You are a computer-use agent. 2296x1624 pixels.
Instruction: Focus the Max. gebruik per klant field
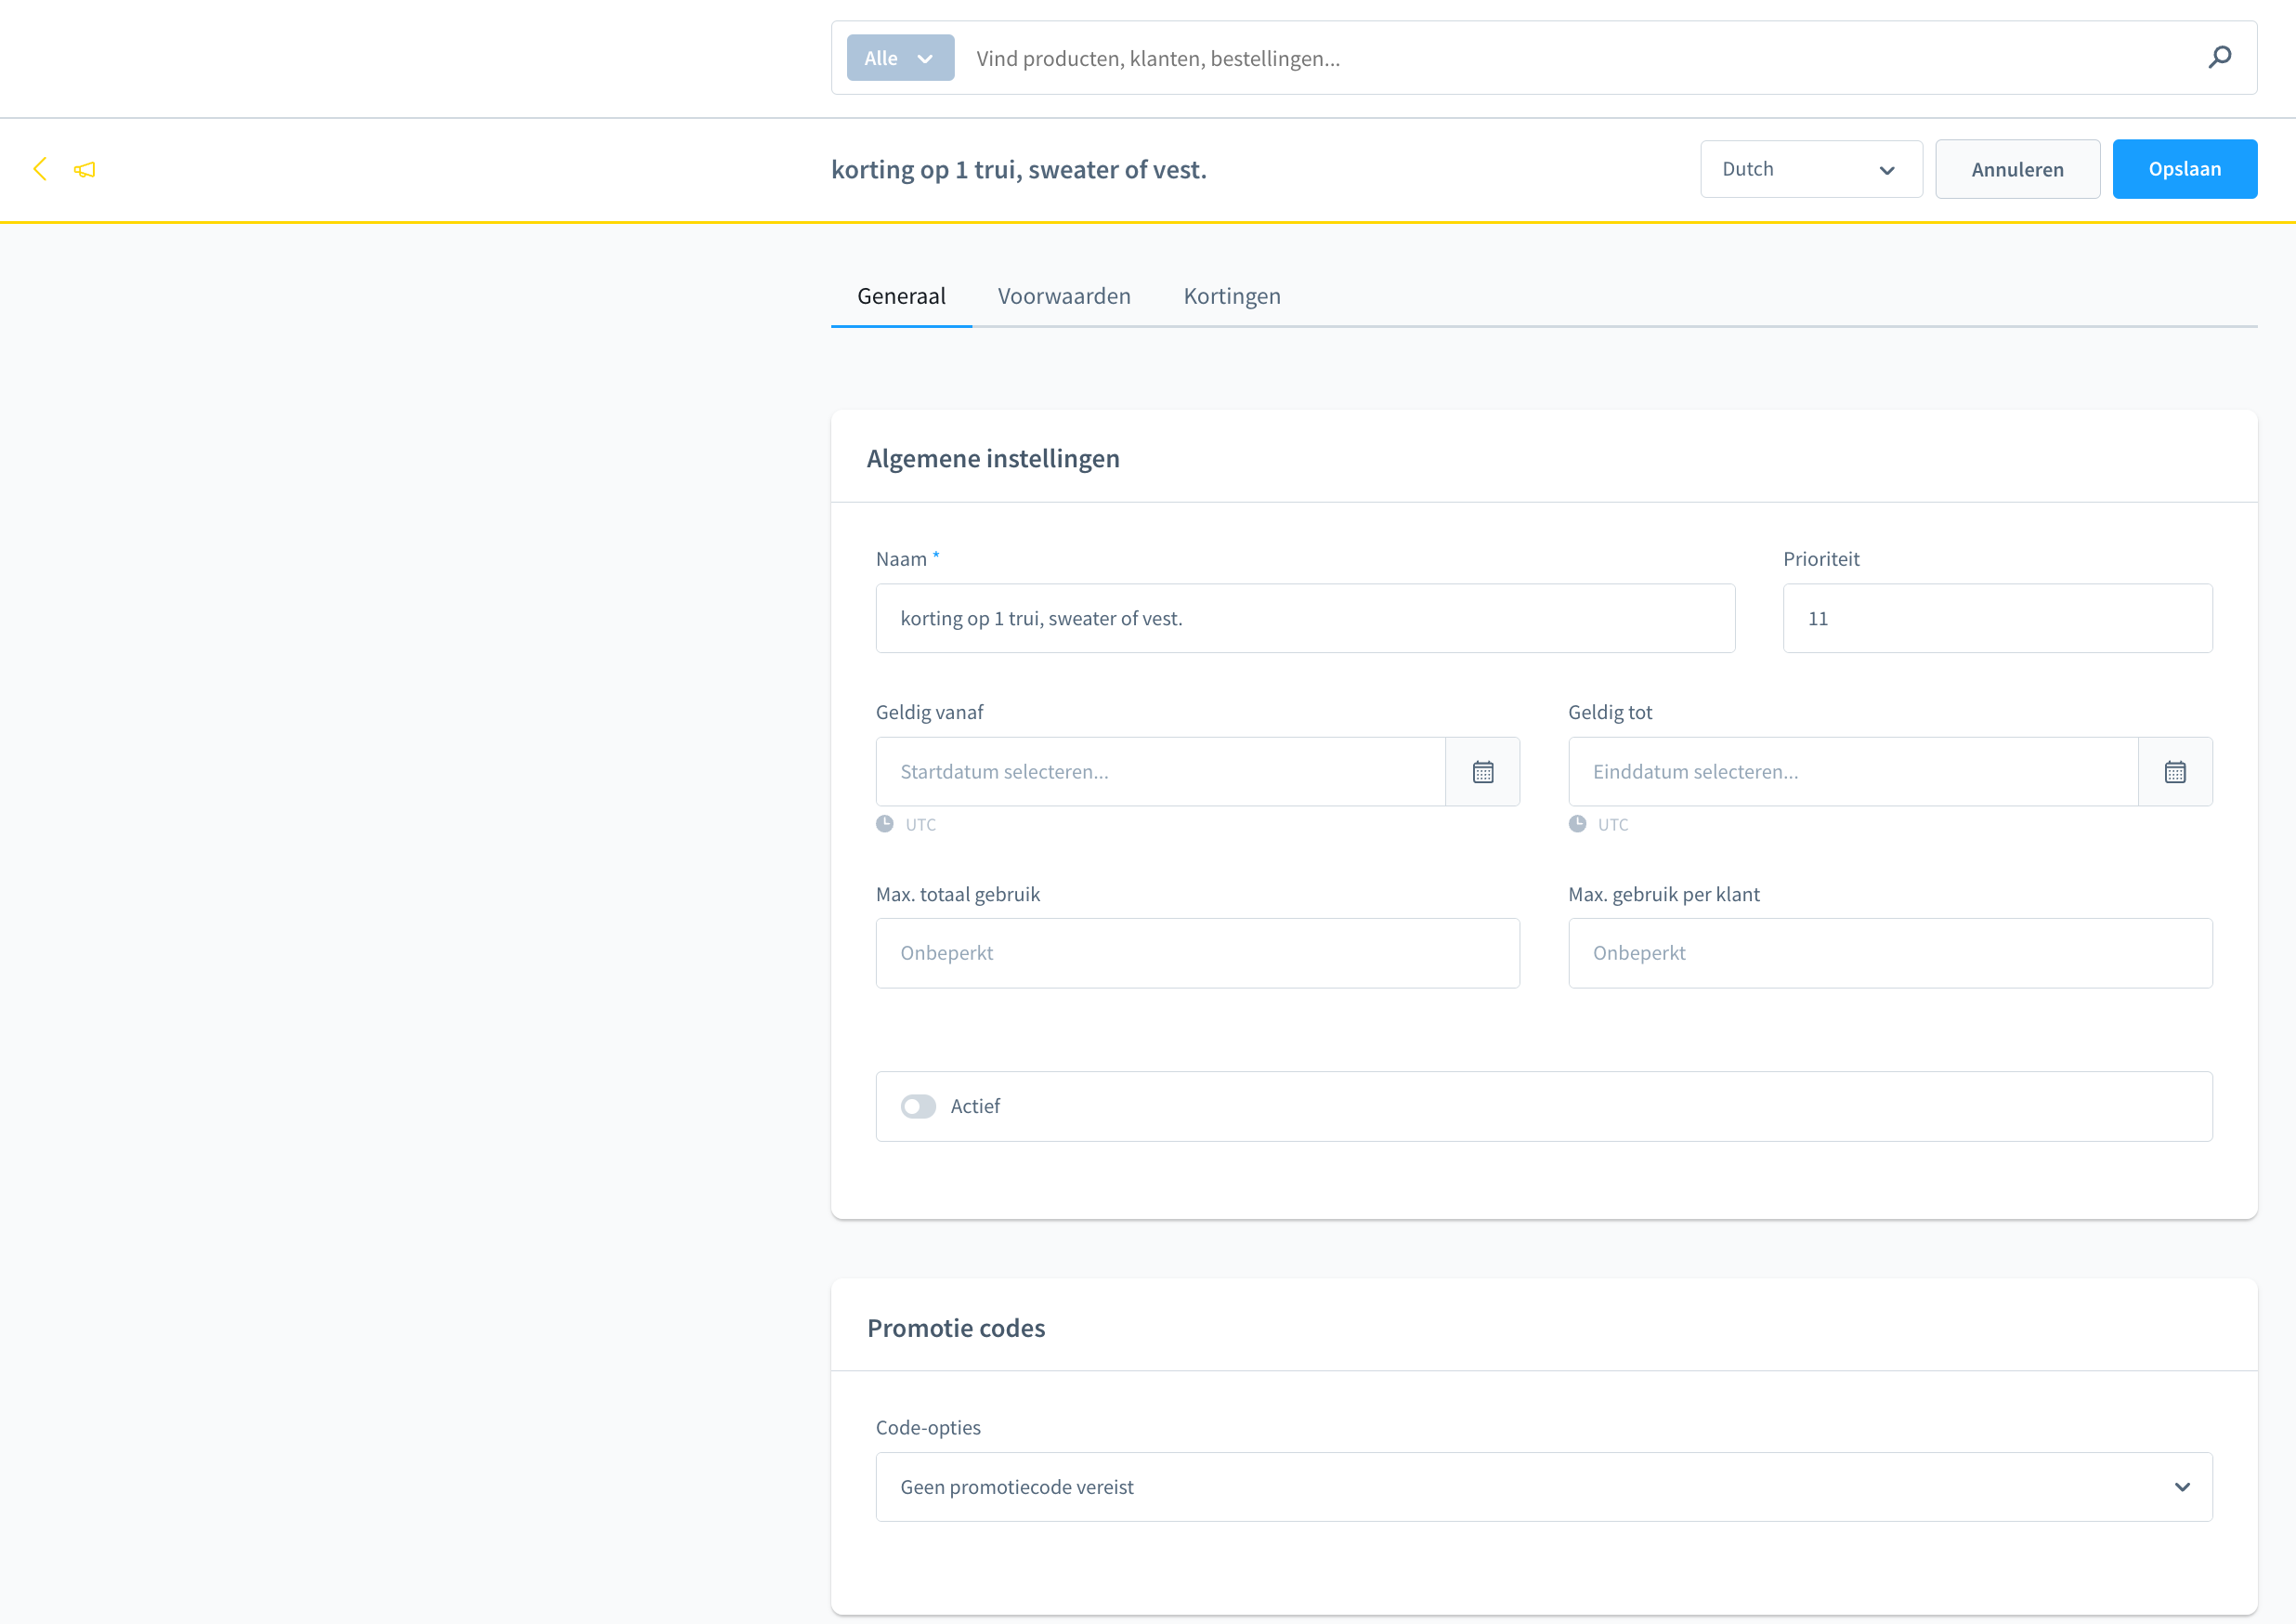(x=1890, y=953)
